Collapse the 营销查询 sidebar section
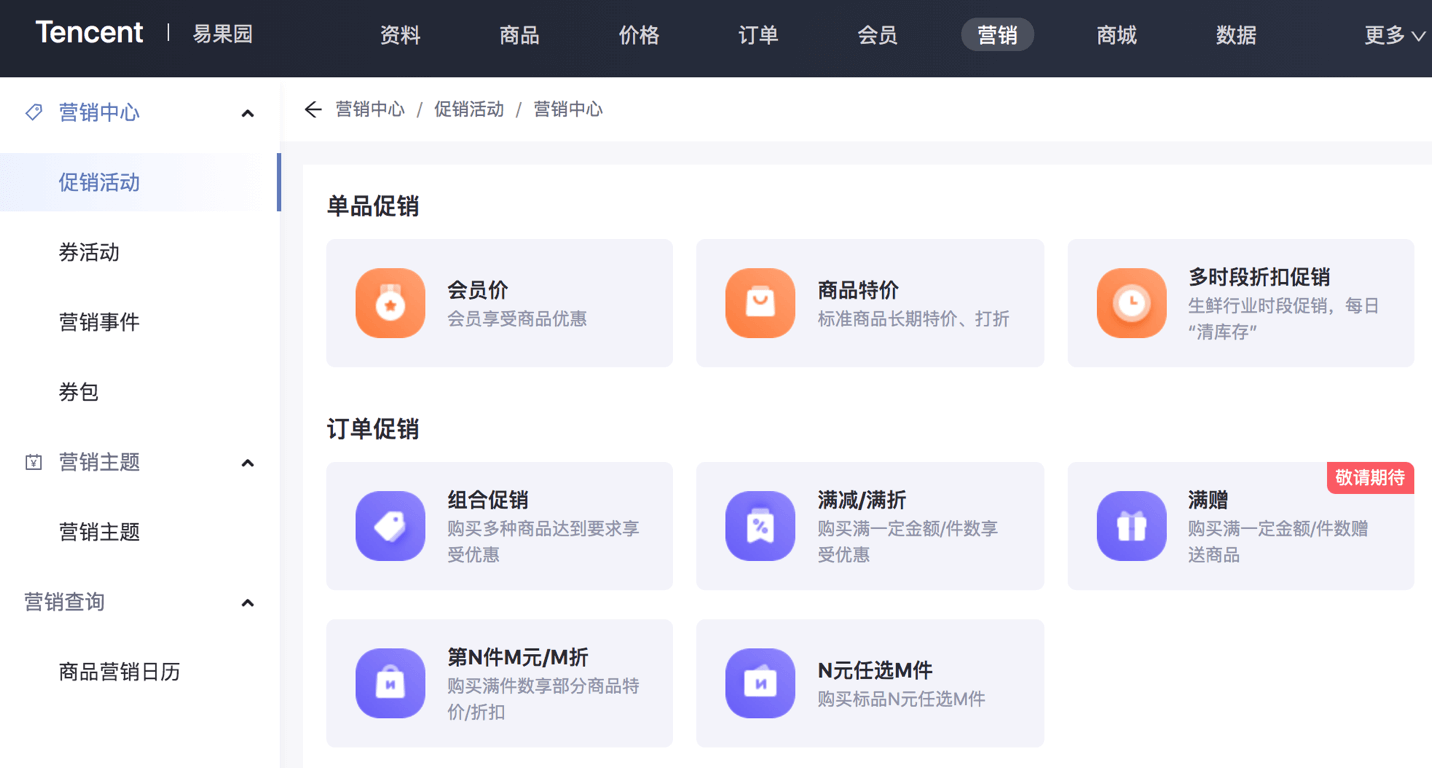The height and width of the screenshot is (768, 1432). coord(247,603)
